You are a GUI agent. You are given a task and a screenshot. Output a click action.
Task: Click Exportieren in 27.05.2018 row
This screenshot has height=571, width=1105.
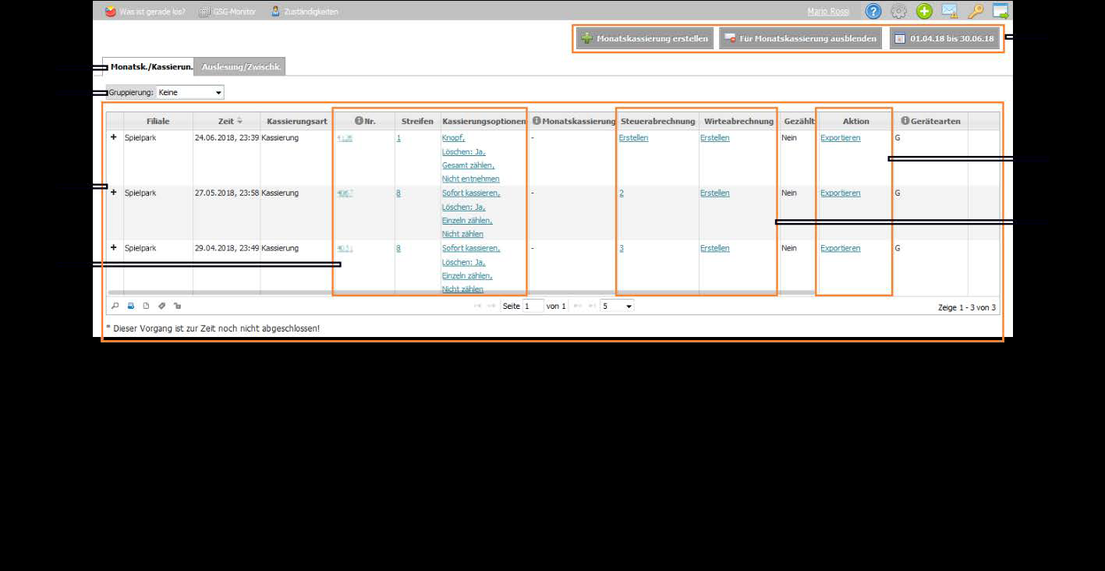840,193
